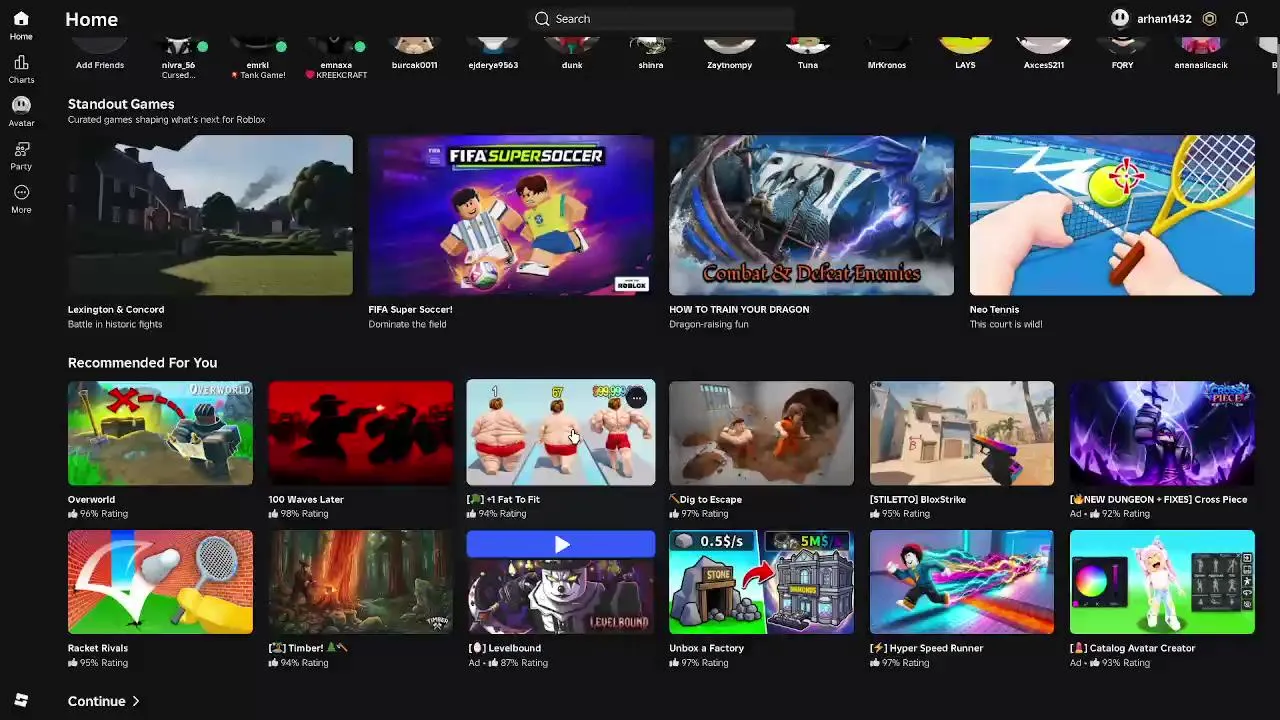Open three-dots menu on +1 Fat To Fit

tap(637, 398)
